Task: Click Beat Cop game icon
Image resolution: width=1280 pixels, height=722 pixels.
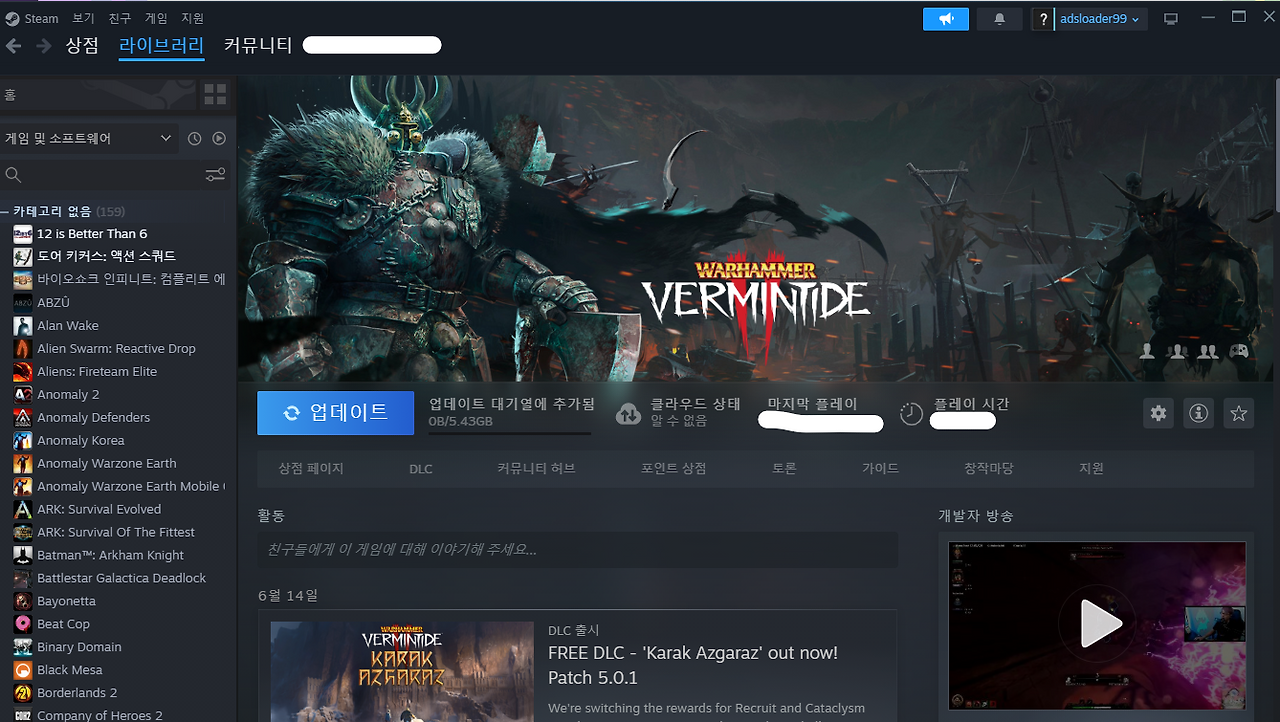Action: [x=23, y=624]
